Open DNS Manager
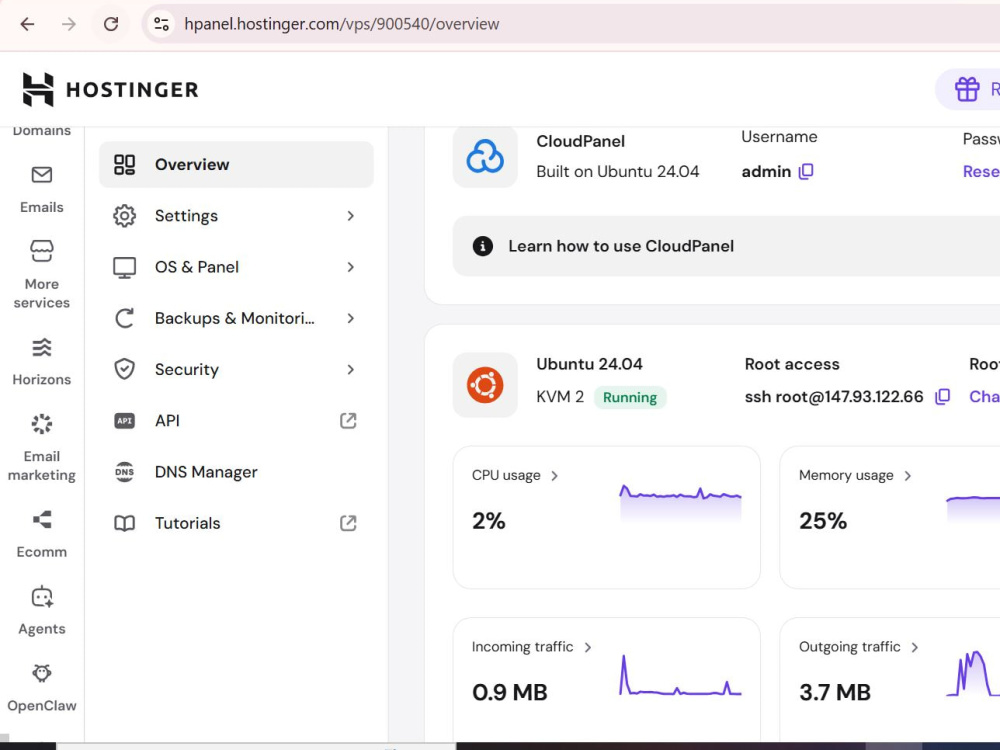This screenshot has width=1000, height=750. click(236, 472)
